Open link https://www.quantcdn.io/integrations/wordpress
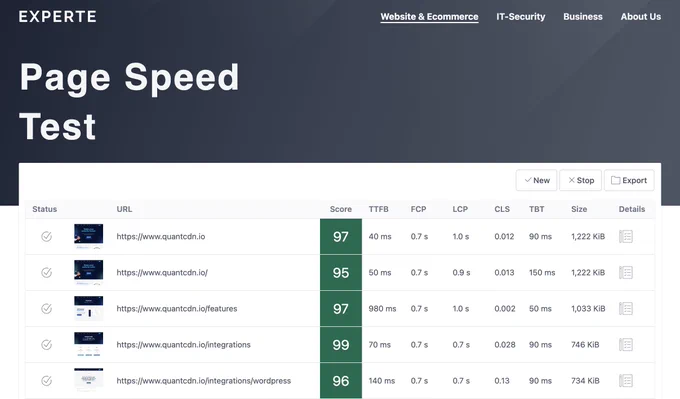Image resolution: width=680 pixels, height=399 pixels. click(203, 380)
